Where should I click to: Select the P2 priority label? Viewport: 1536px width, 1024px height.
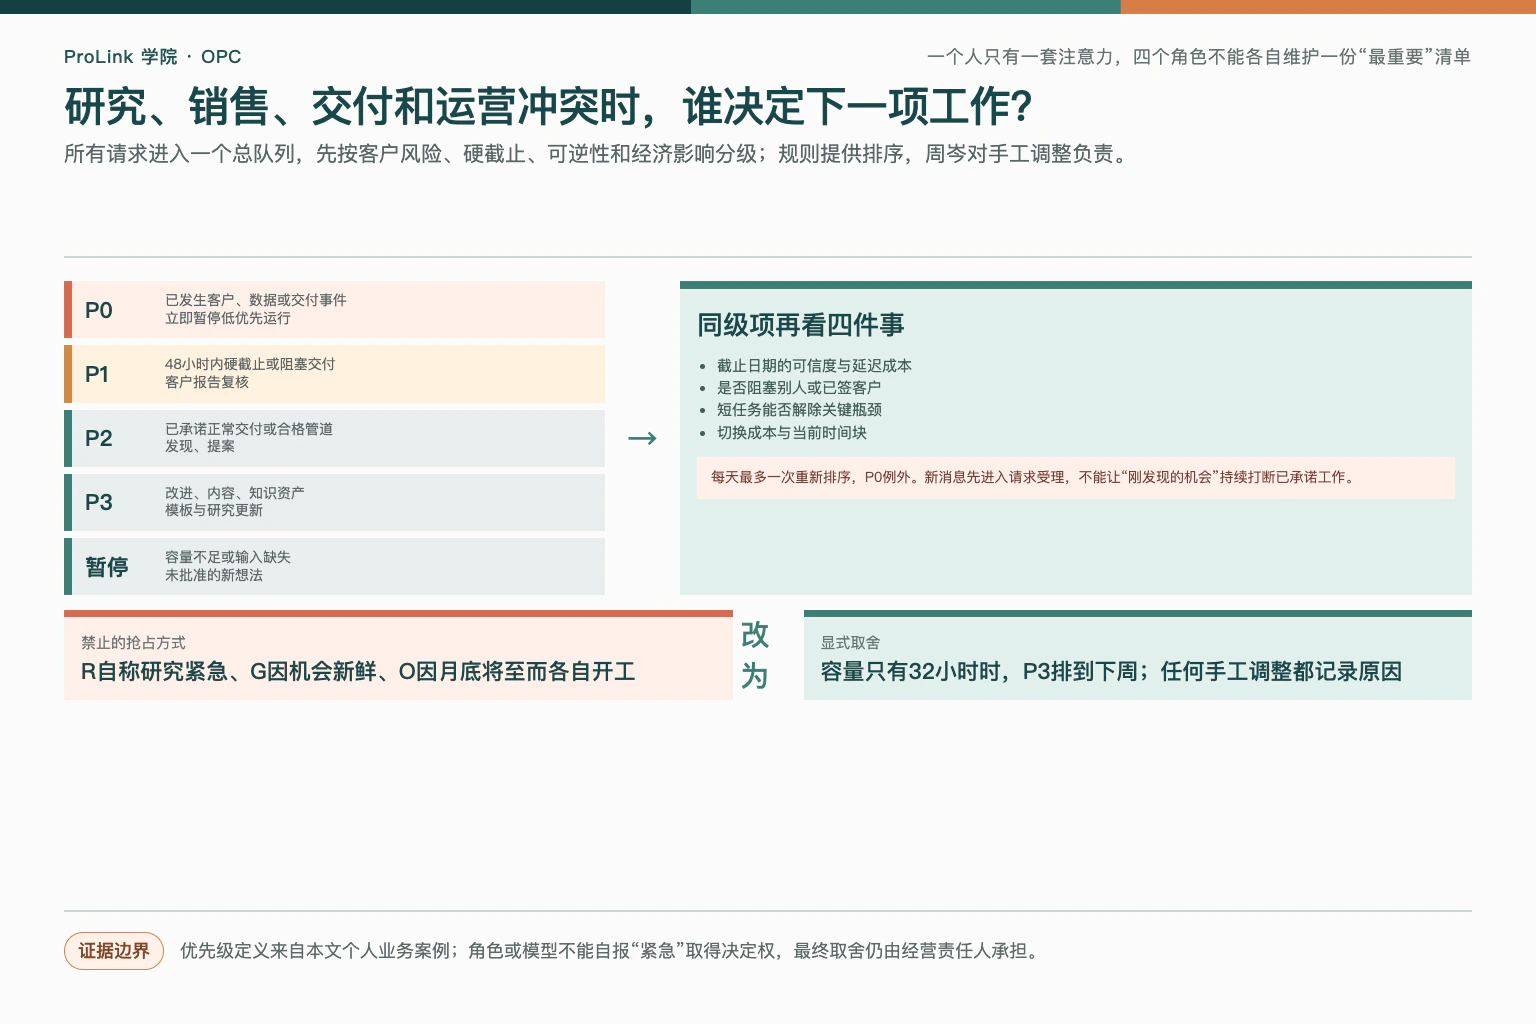(99, 438)
